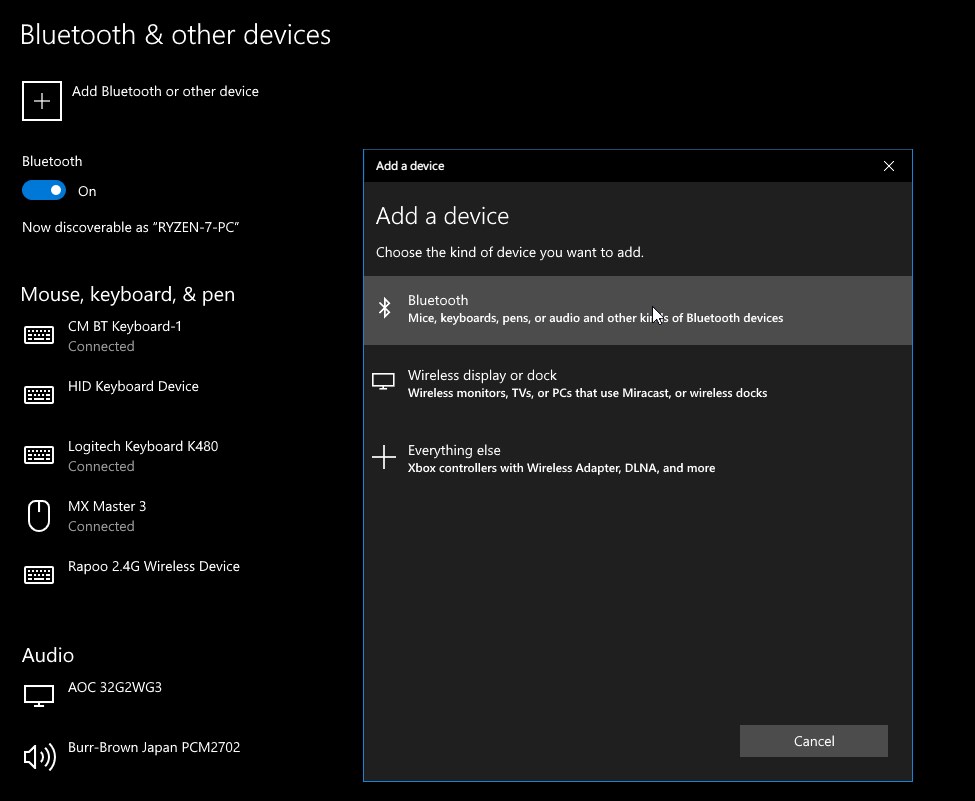Select Burr-Brown Japan PCM2702 audio device

click(154, 748)
